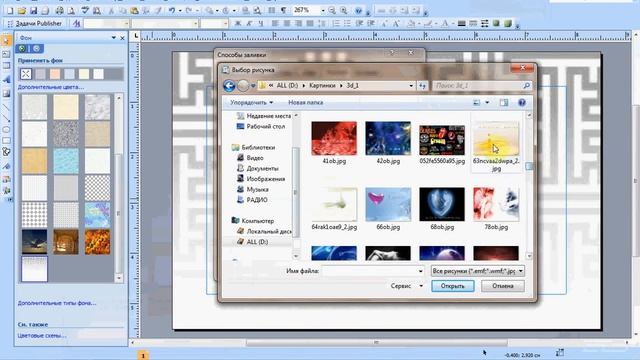
Task: Click Новая папка in dialog toolbar
Action: (305, 102)
